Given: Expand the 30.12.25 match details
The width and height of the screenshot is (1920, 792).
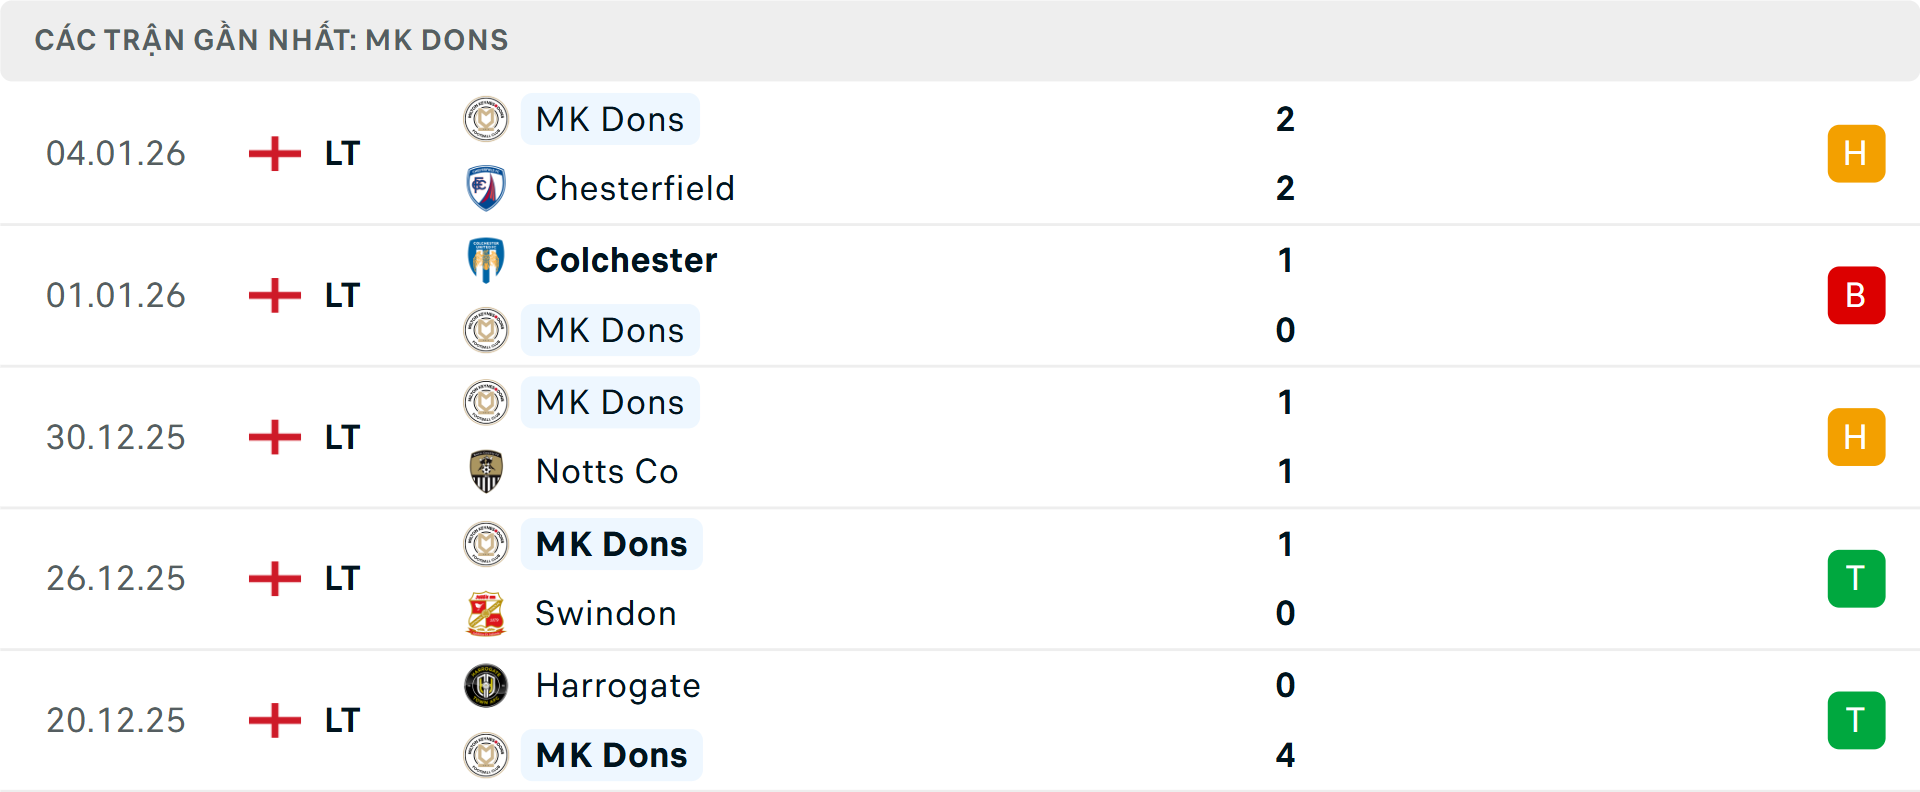Looking at the screenshot, I should tap(960, 437).
